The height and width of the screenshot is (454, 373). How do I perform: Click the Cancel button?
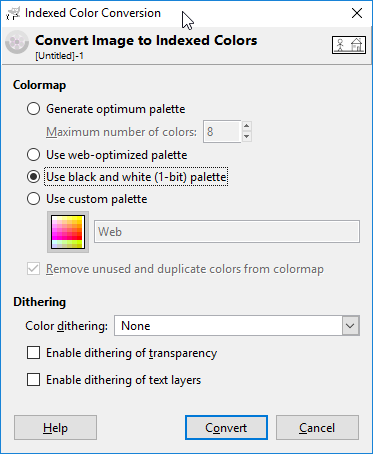(317, 428)
